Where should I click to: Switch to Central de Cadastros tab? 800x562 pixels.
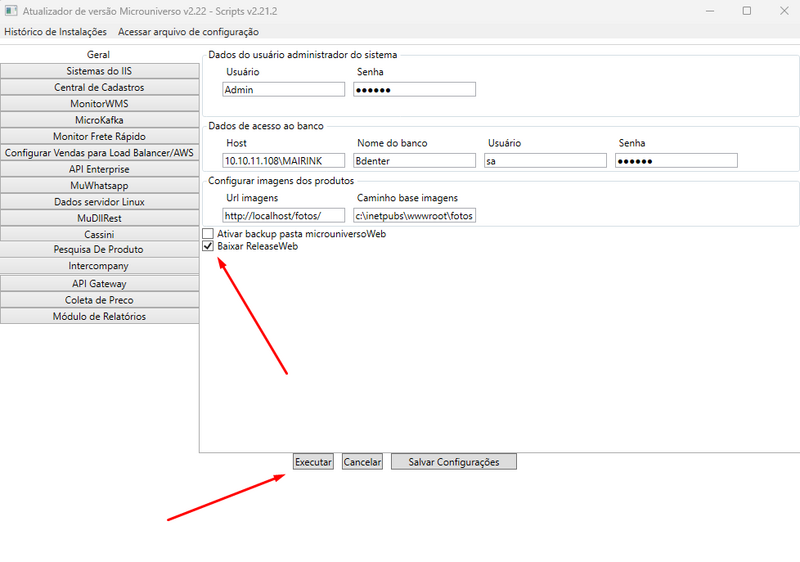(x=99, y=87)
